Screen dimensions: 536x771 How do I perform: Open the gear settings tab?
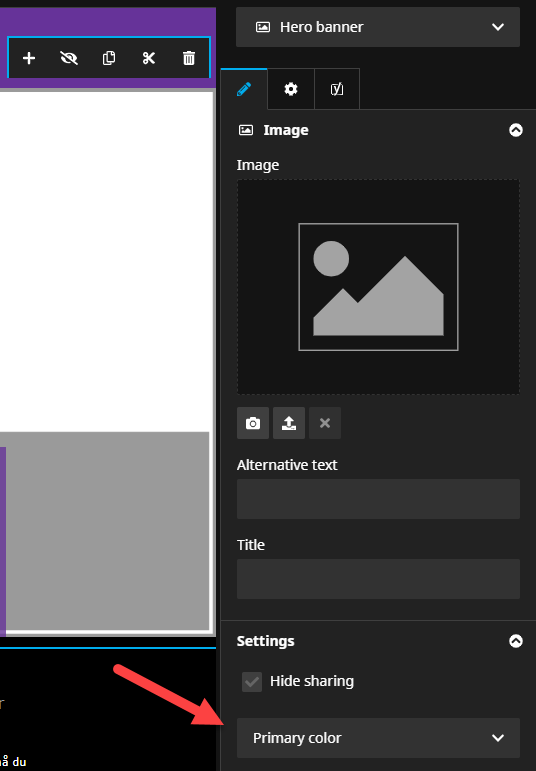(291, 89)
